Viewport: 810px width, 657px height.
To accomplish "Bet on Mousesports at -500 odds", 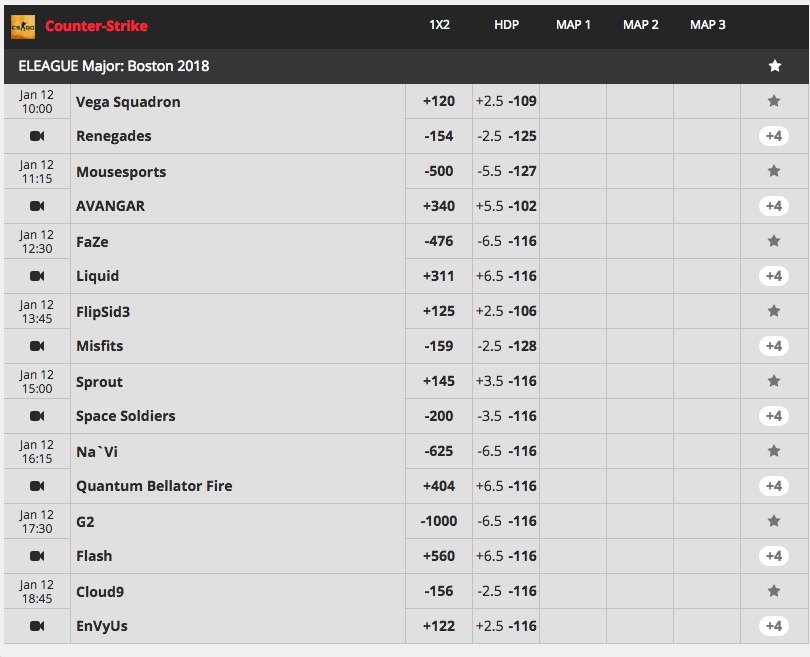I will pyautogui.click(x=439, y=171).
